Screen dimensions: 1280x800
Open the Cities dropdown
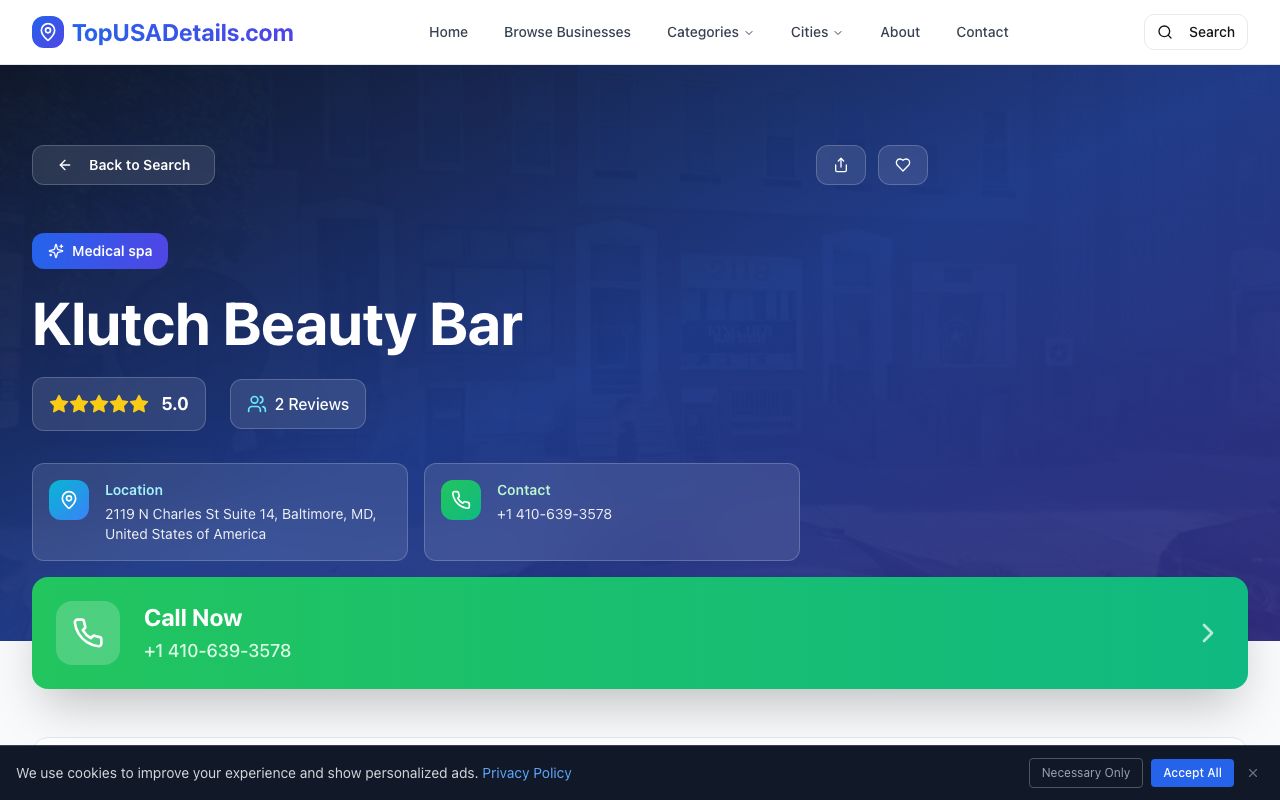pos(816,32)
